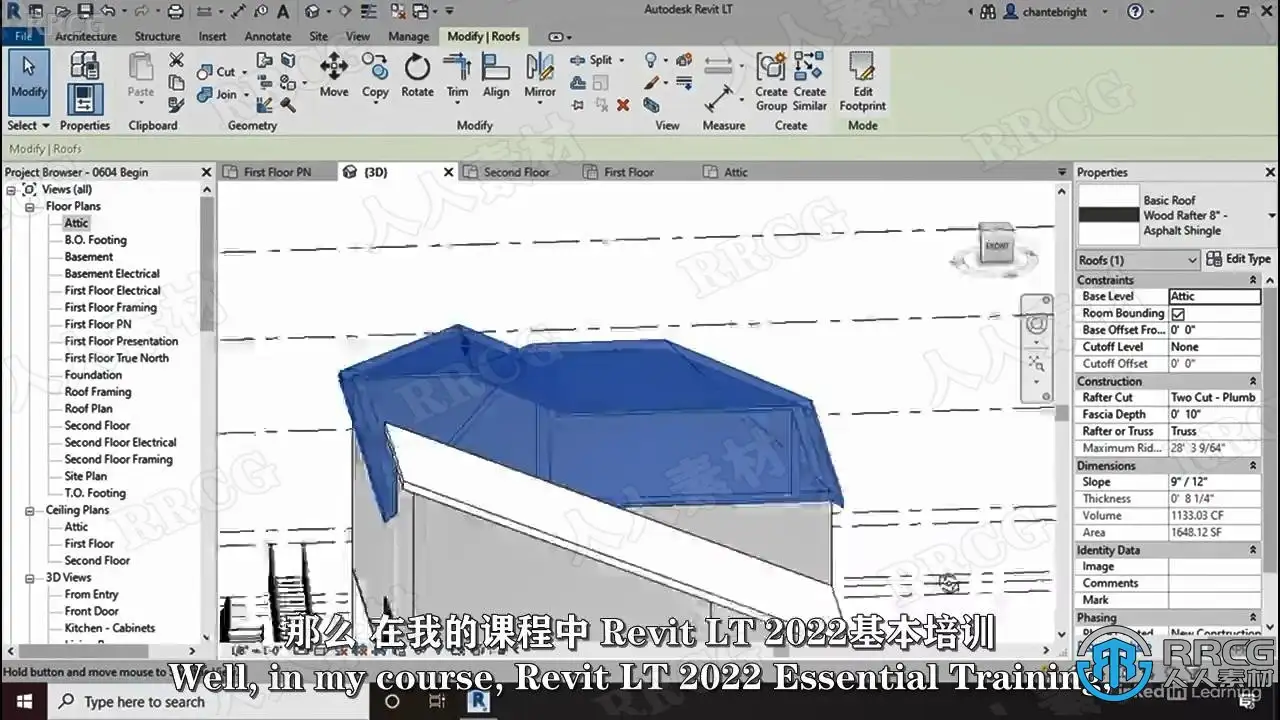Click Create Group

771,82
